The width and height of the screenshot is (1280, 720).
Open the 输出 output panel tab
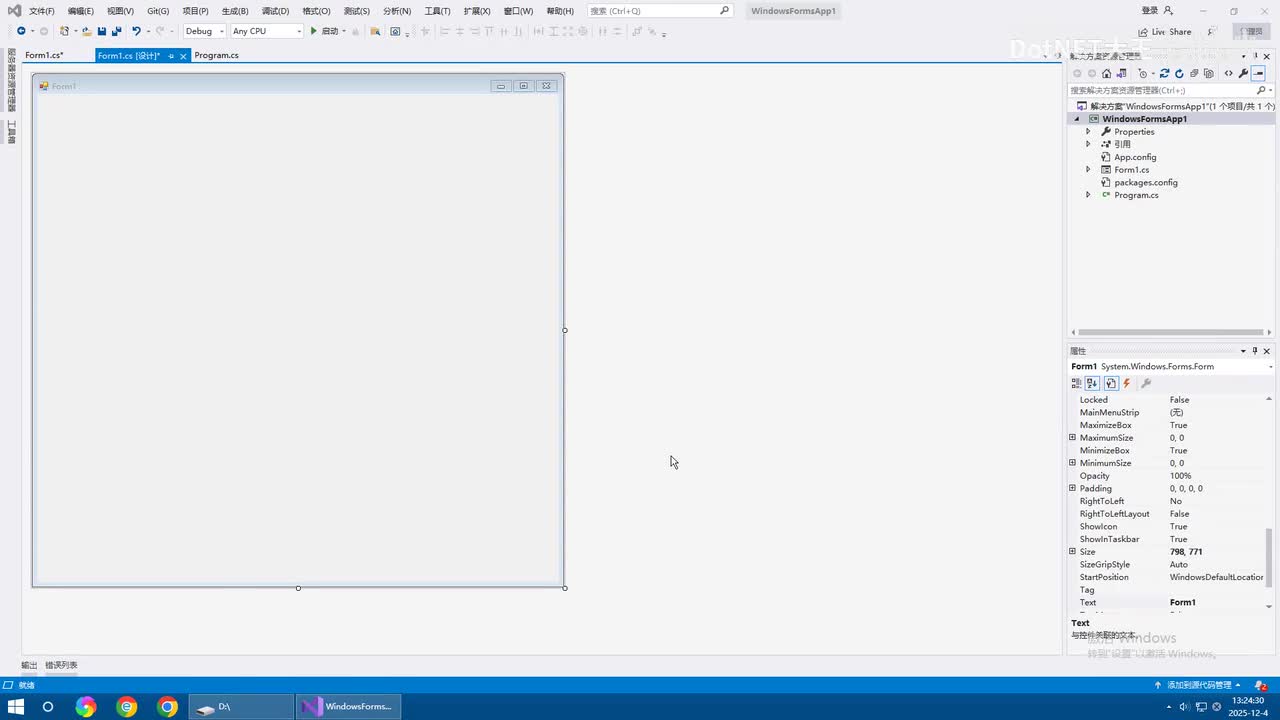[29, 665]
